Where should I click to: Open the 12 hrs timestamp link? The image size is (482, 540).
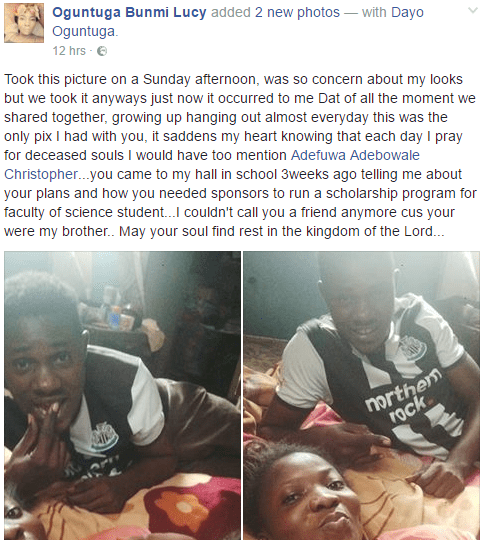69,51
